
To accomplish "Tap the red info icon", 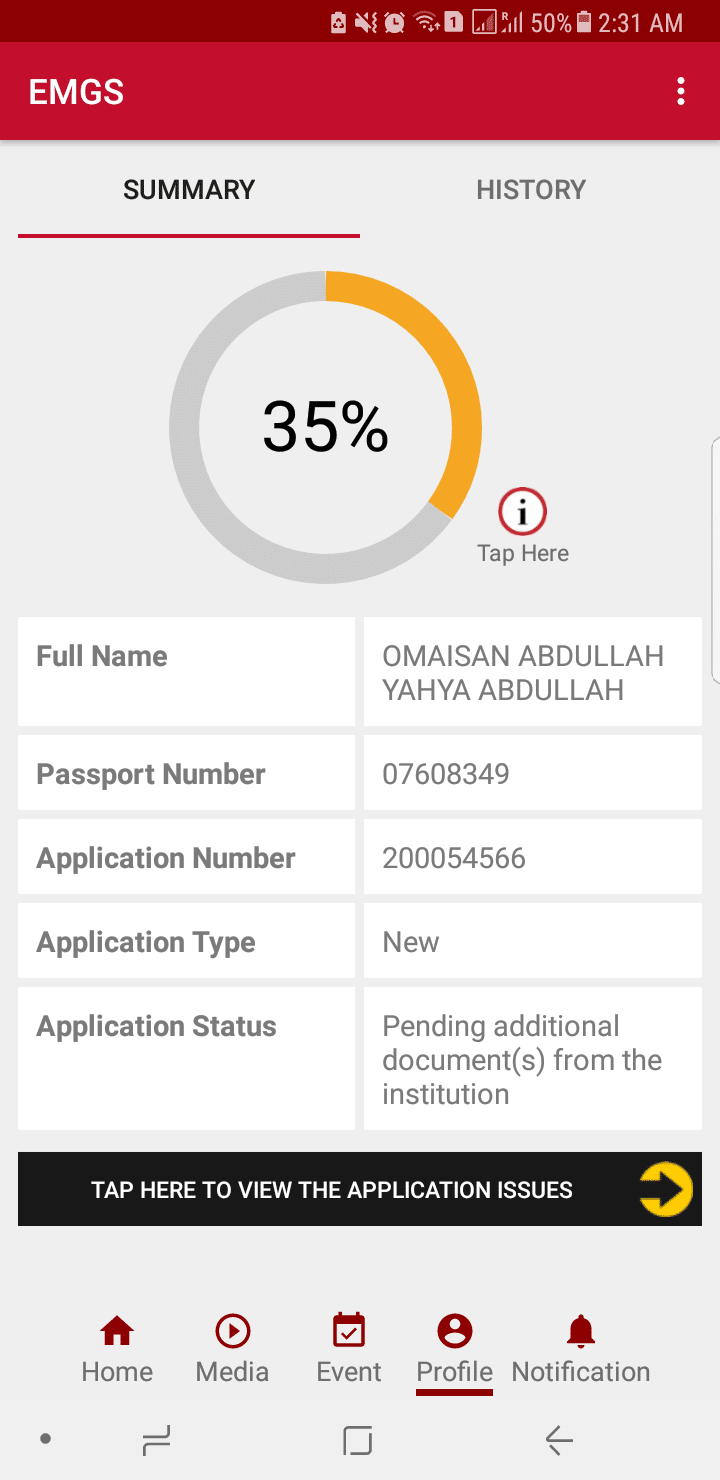I will [522, 513].
